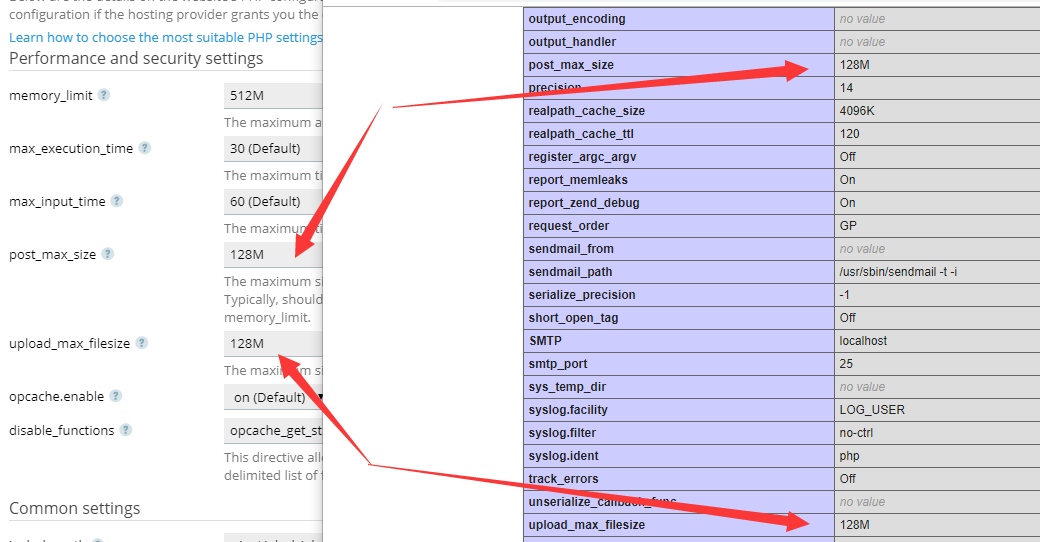This screenshot has height=542, width=1040.
Task: Show help for the post_max_size setting
Action: point(108,254)
